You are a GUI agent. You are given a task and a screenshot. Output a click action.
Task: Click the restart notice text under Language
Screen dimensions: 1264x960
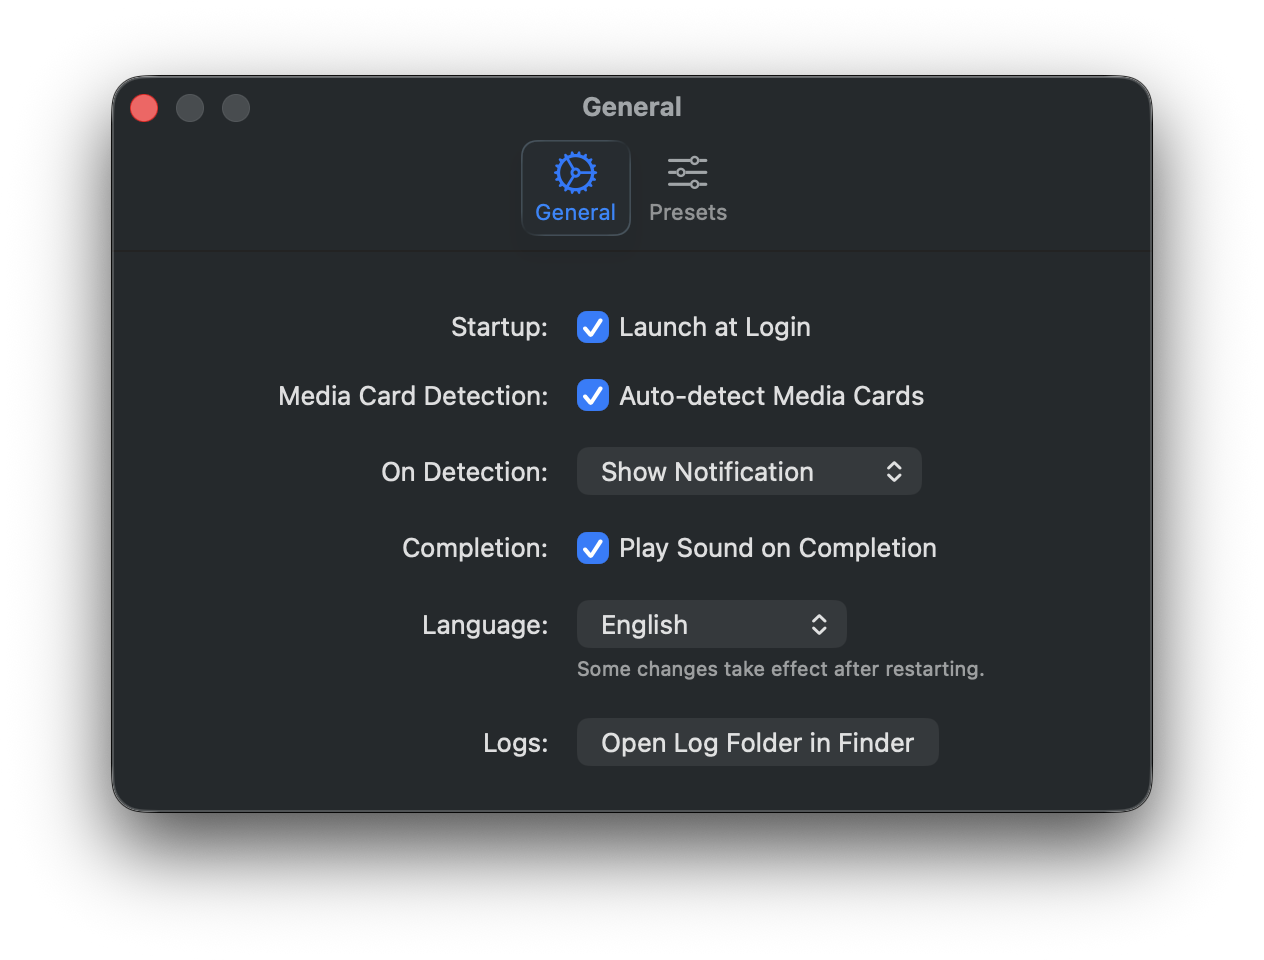pyautogui.click(x=781, y=669)
